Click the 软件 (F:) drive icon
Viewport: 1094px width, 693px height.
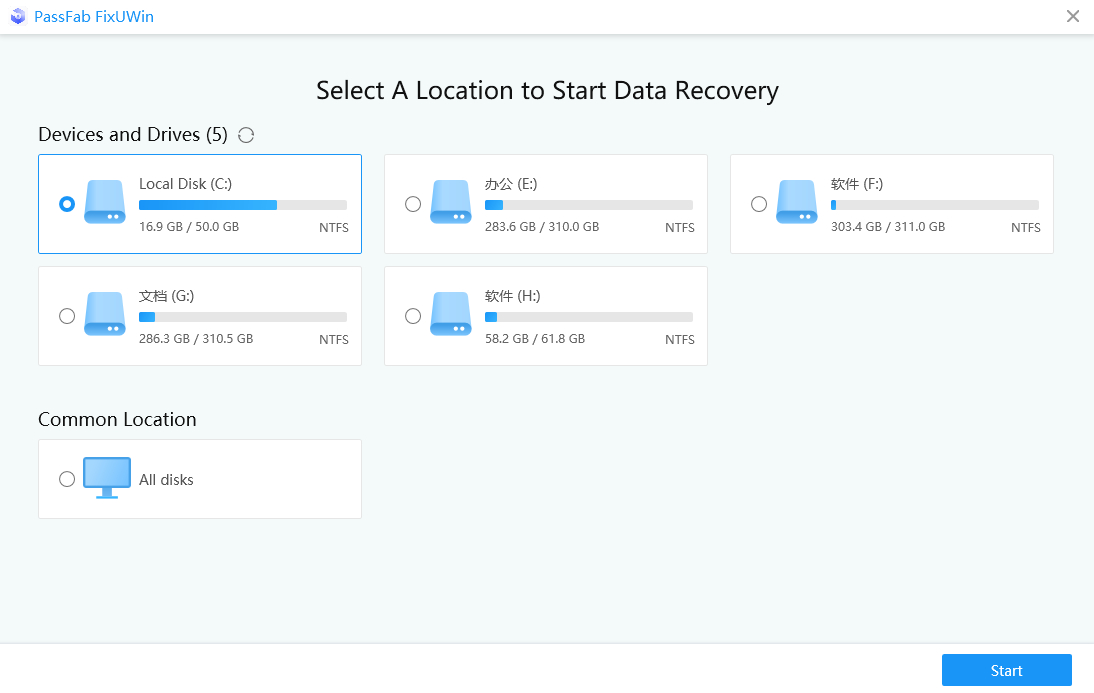click(x=797, y=202)
